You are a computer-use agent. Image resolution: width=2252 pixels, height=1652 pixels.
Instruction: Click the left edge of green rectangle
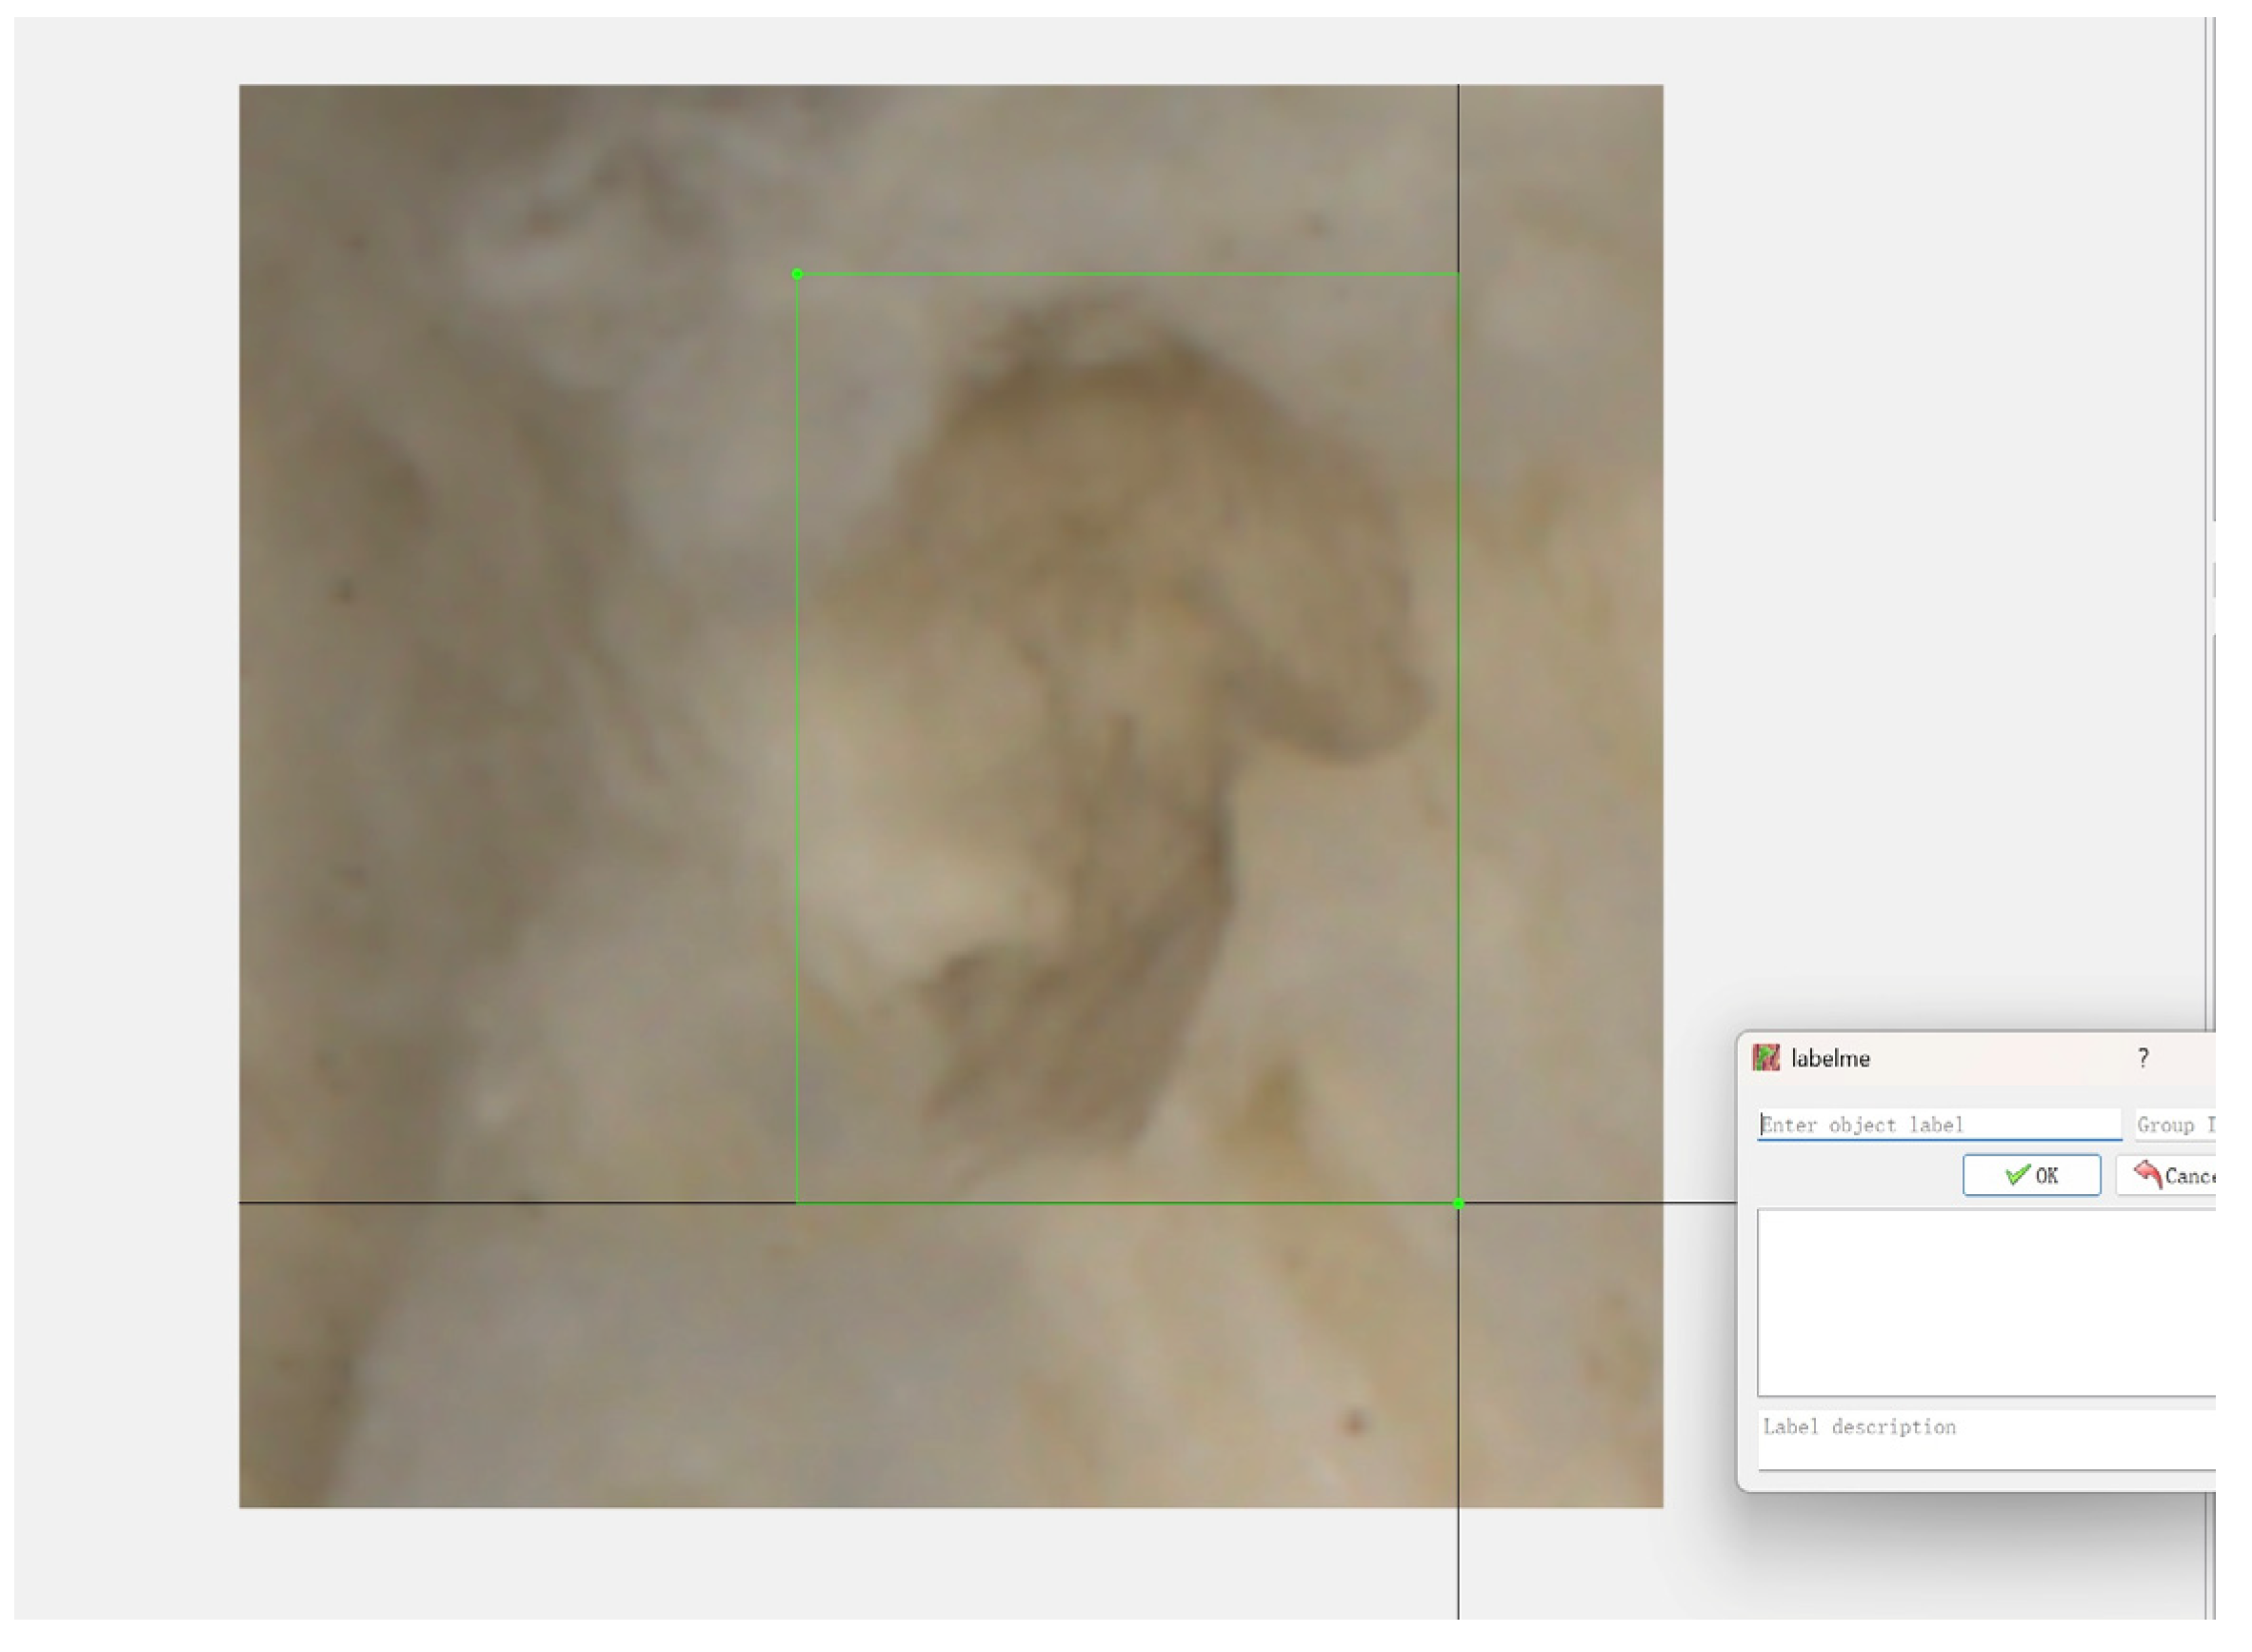pos(796,740)
